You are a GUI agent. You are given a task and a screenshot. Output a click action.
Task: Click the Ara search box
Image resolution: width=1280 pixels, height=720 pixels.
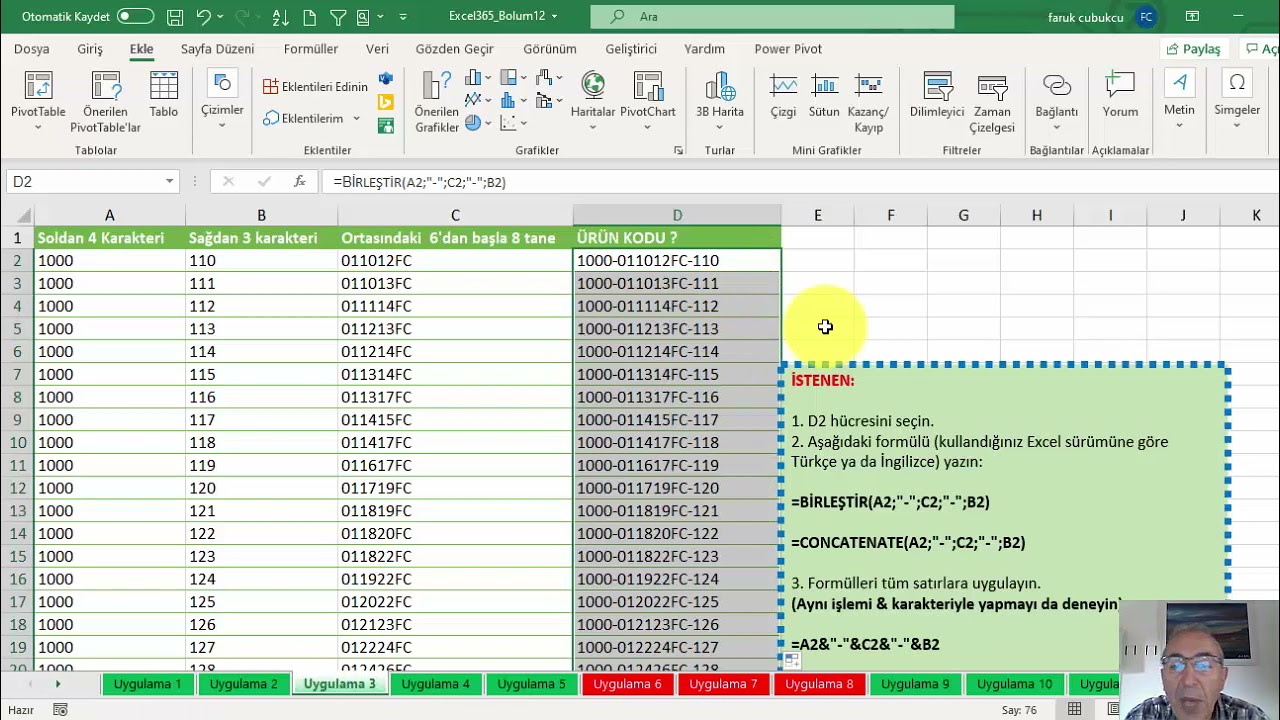(x=772, y=17)
